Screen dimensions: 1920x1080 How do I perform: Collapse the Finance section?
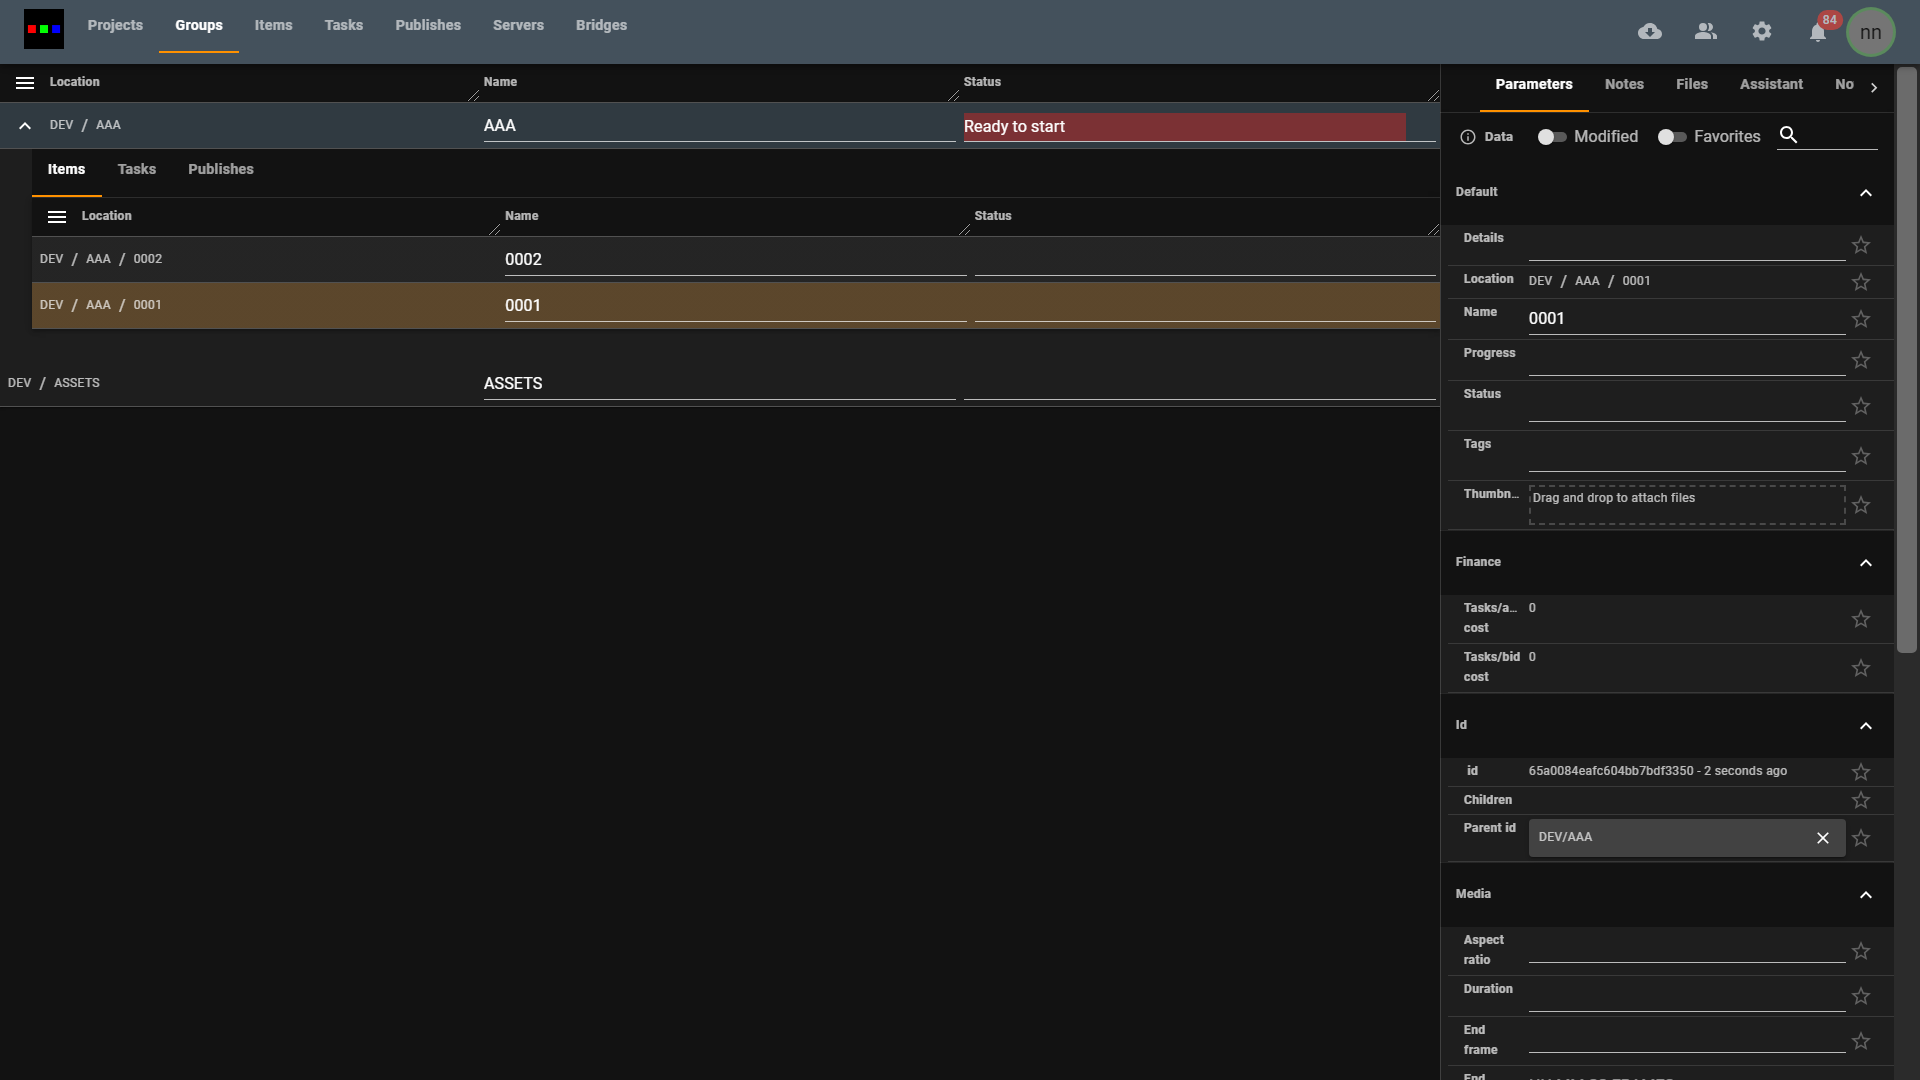pyautogui.click(x=1866, y=563)
